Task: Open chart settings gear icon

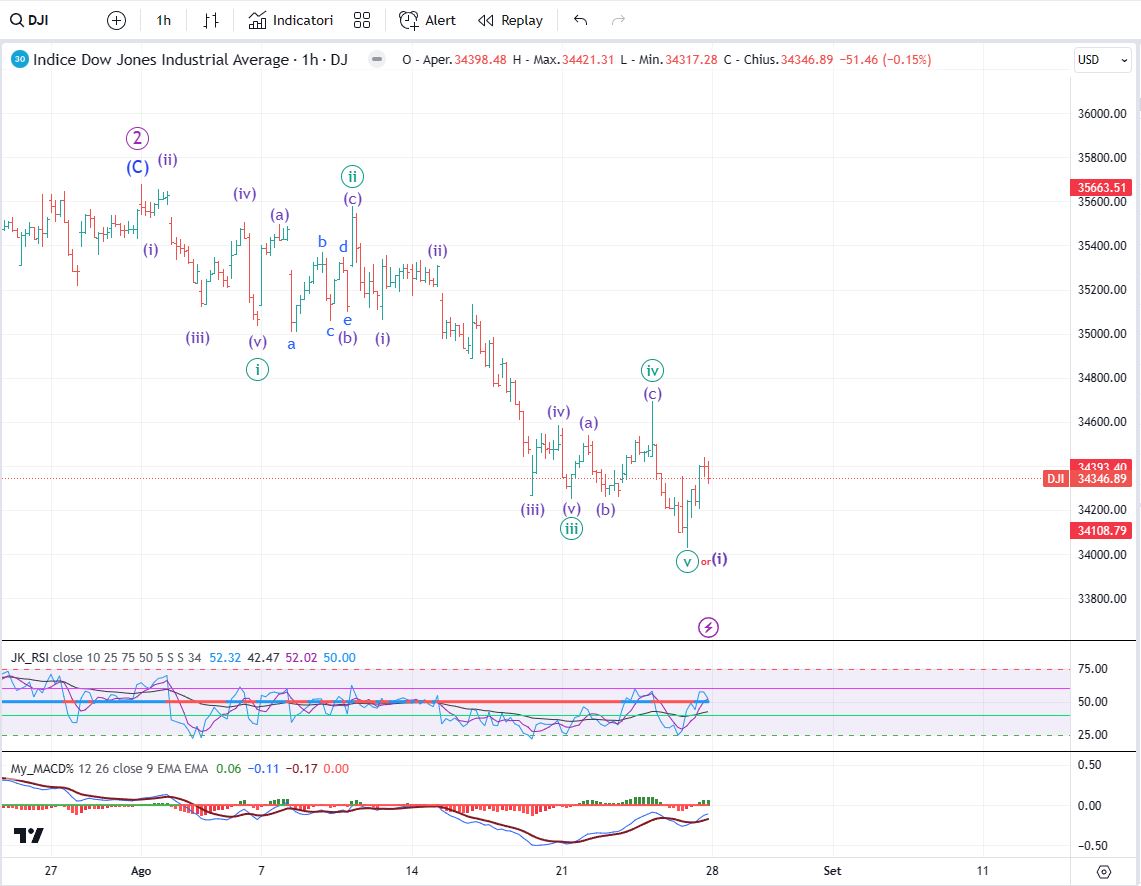Action: click(x=1104, y=871)
